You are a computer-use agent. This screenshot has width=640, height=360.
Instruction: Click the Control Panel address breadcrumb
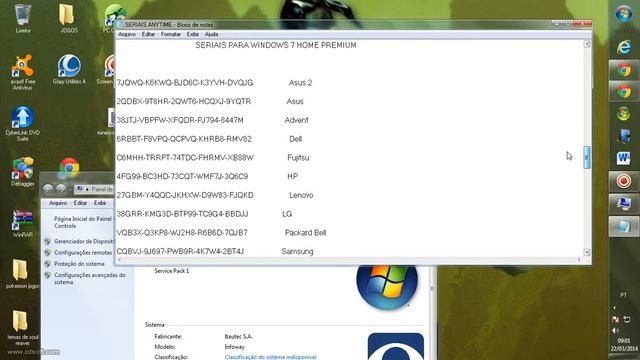[x=95, y=189]
